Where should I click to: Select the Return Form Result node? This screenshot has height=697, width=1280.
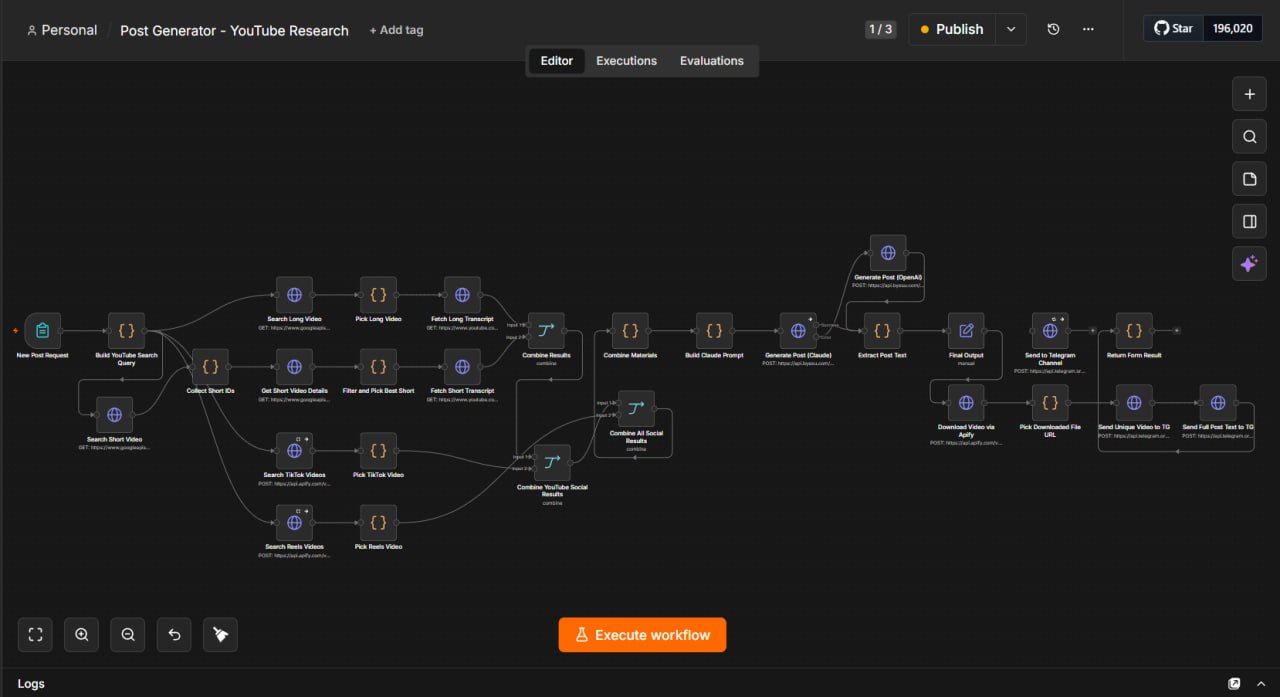click(1134, 331)
